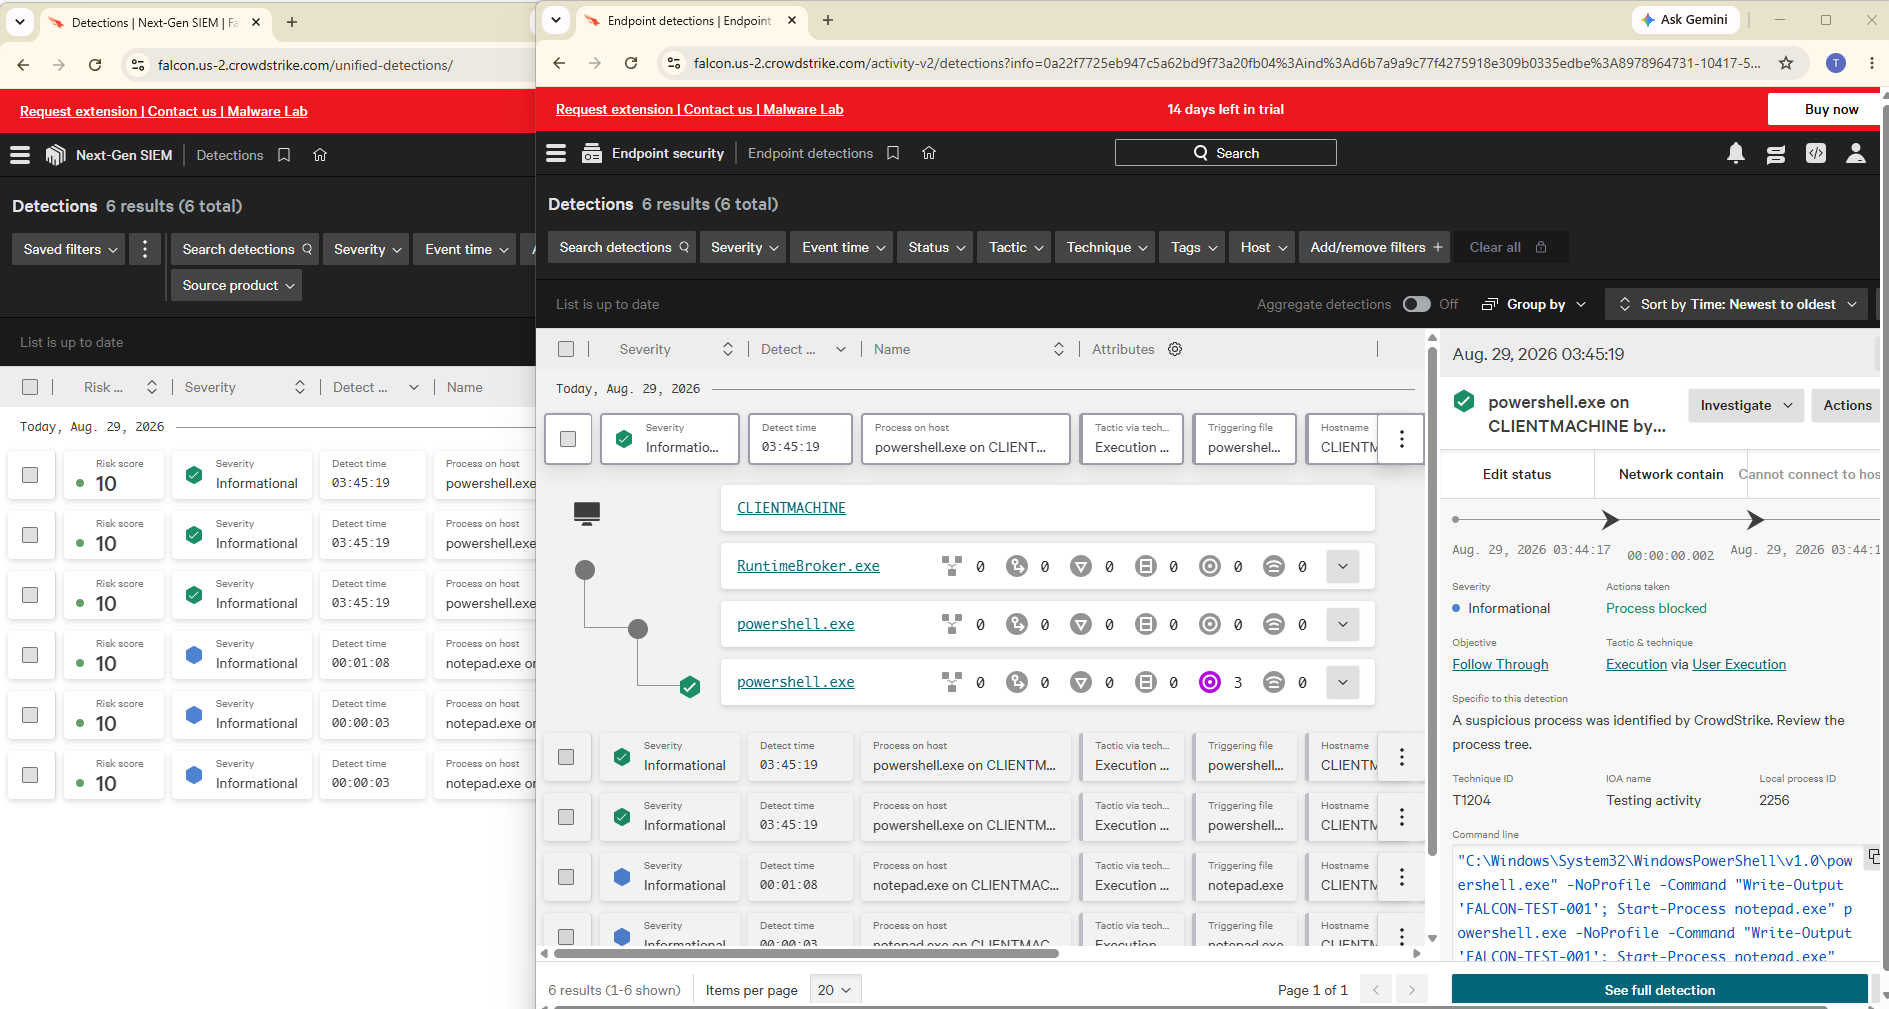Image resolution: width=1889 pixels, height=1009 pixels.
Task: Select the expanded 03:45:19 powershell detection checkbox
Action: coord(568,439)
